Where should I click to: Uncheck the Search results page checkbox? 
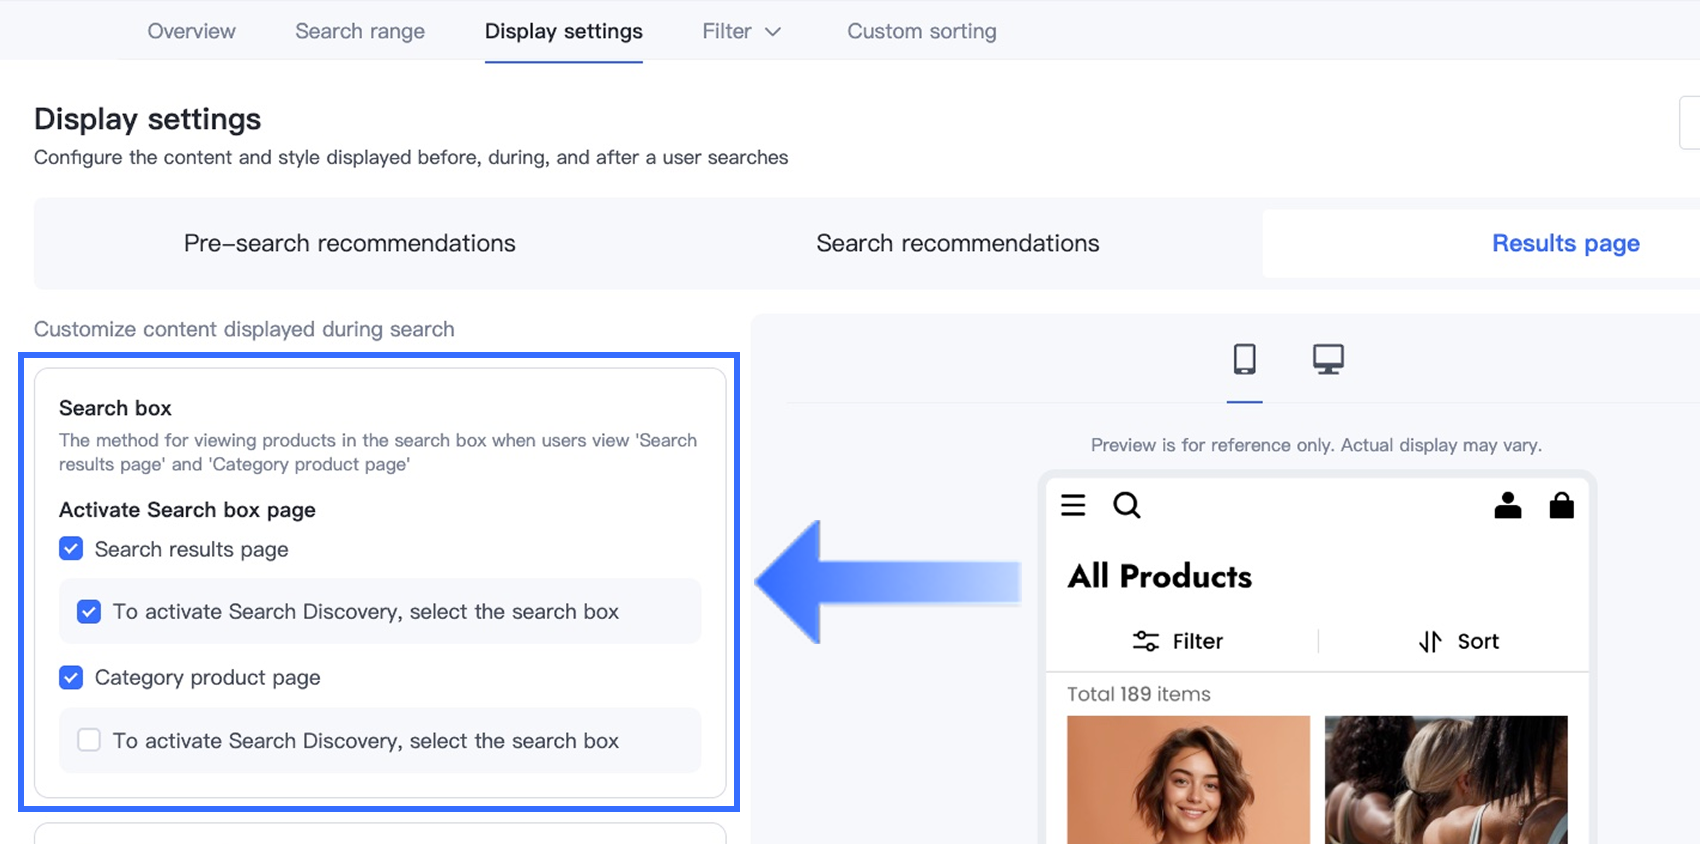tap(71, 549)
